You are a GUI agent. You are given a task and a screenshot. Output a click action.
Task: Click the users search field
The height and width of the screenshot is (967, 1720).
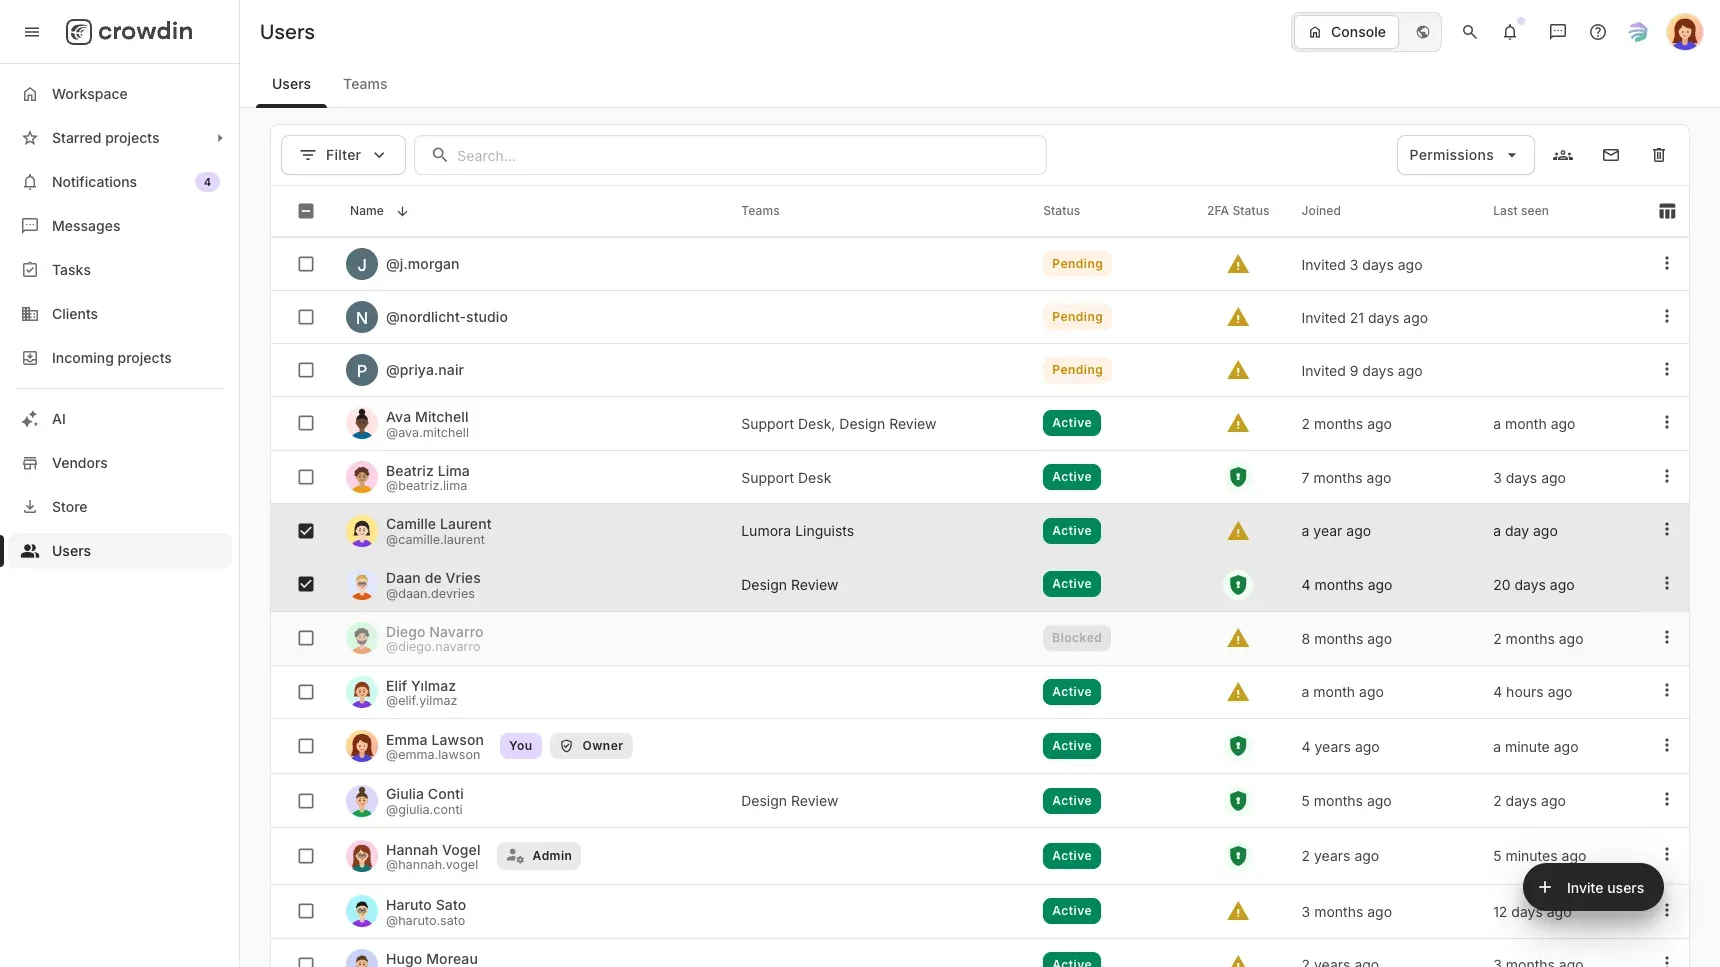730,155
